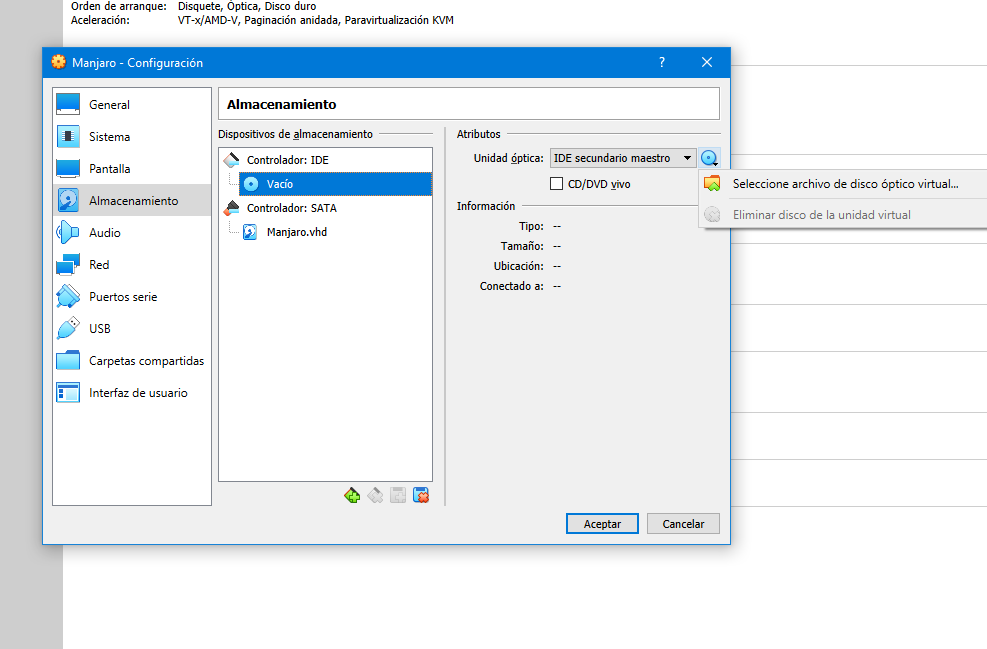Open the Unidad óptica port dropdown
This screenshot has width=987, height=649.
click(623, 158)
